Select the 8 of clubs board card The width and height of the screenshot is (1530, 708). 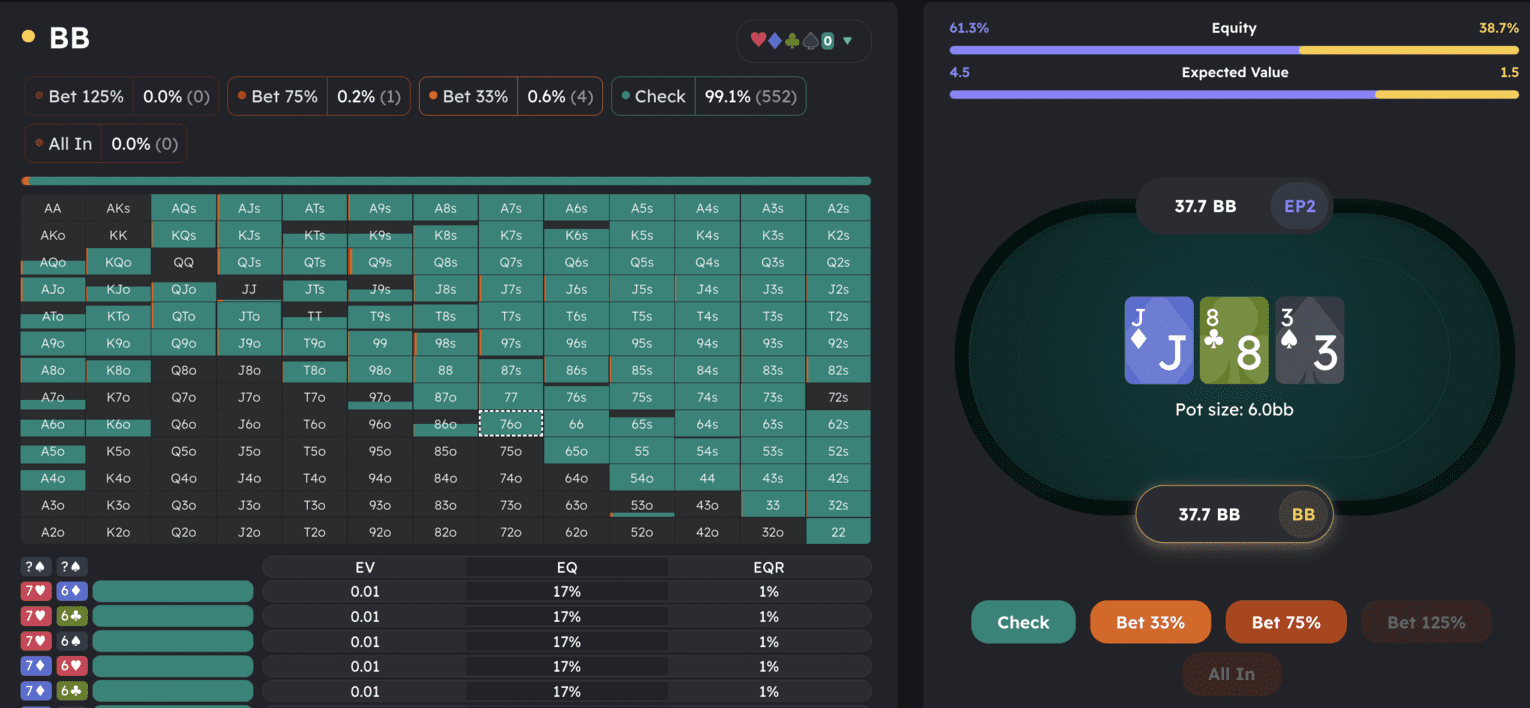click(1234, 341)
